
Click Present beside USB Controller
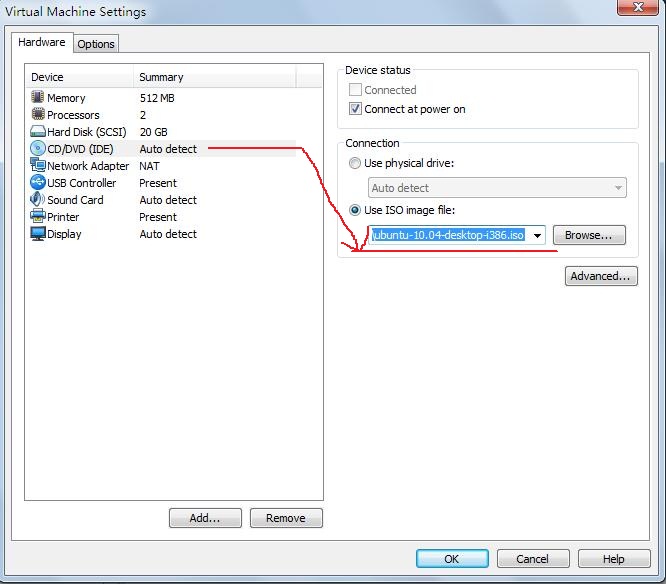158,183
